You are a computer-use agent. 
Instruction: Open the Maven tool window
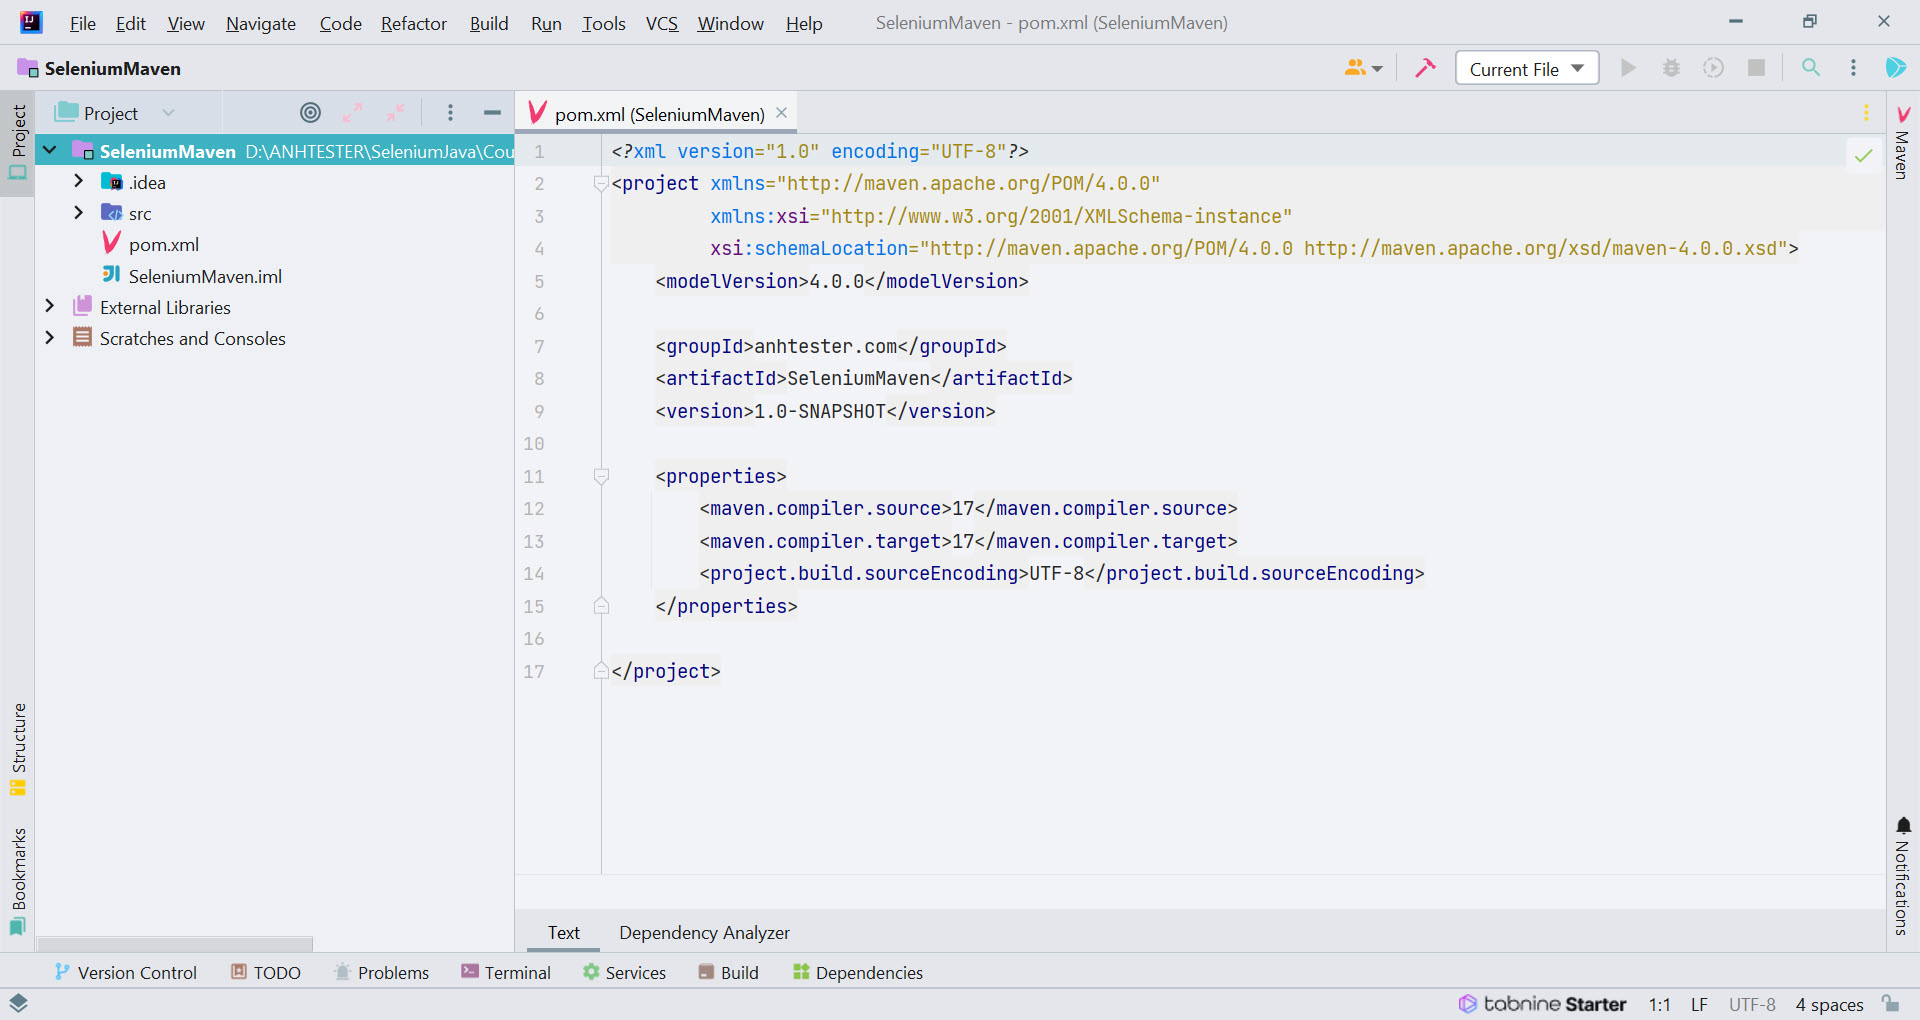(1902, 143)
